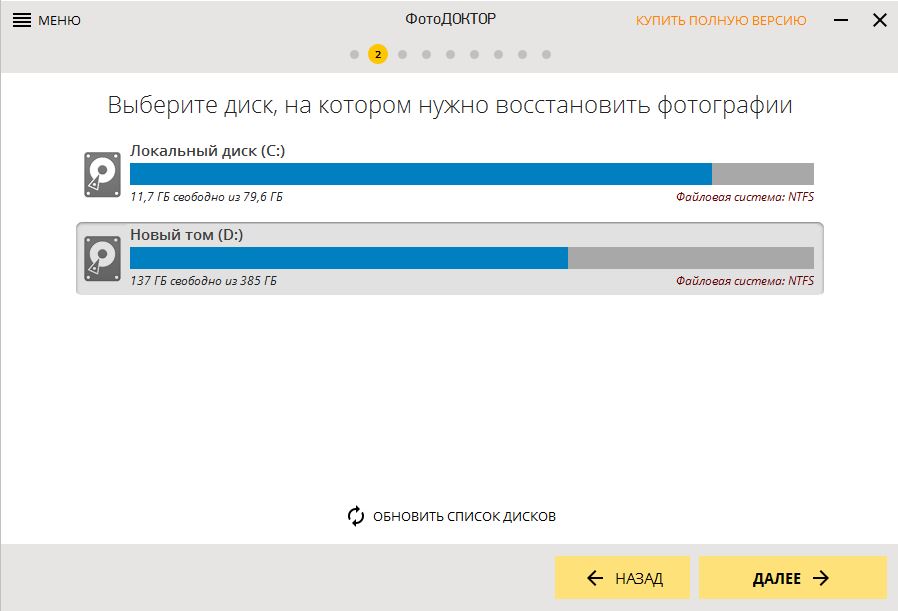Click file system NTFS text for disk C:
The image size is (898, 611).
745,197
